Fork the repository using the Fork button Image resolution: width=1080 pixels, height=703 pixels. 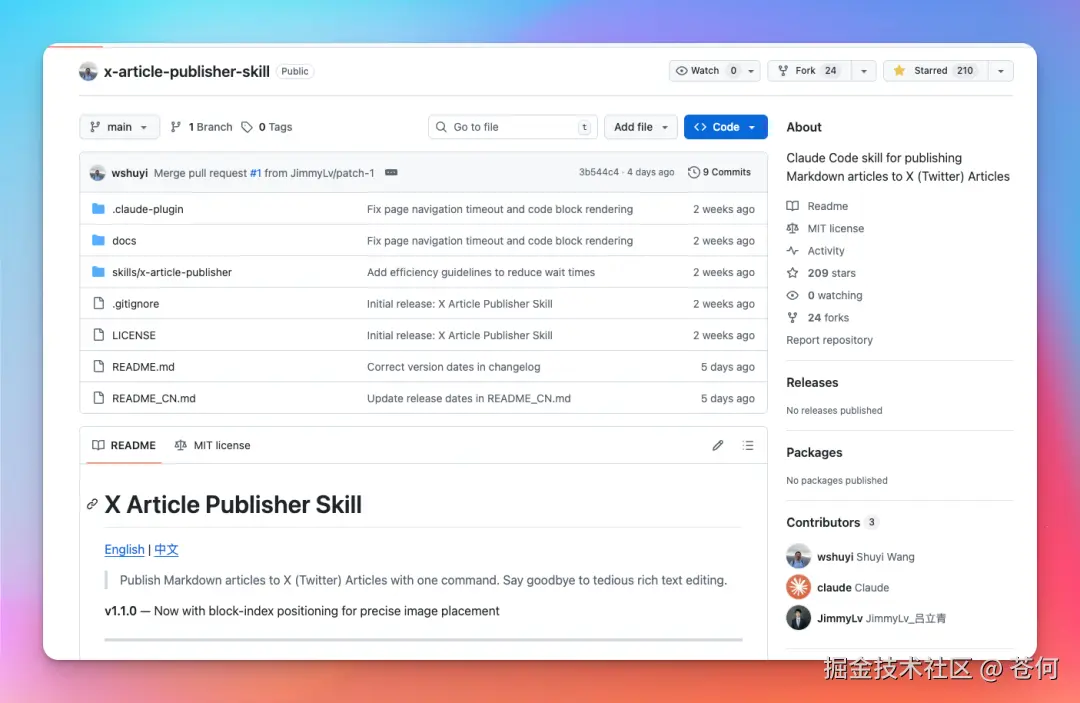(x=809, y=71)
